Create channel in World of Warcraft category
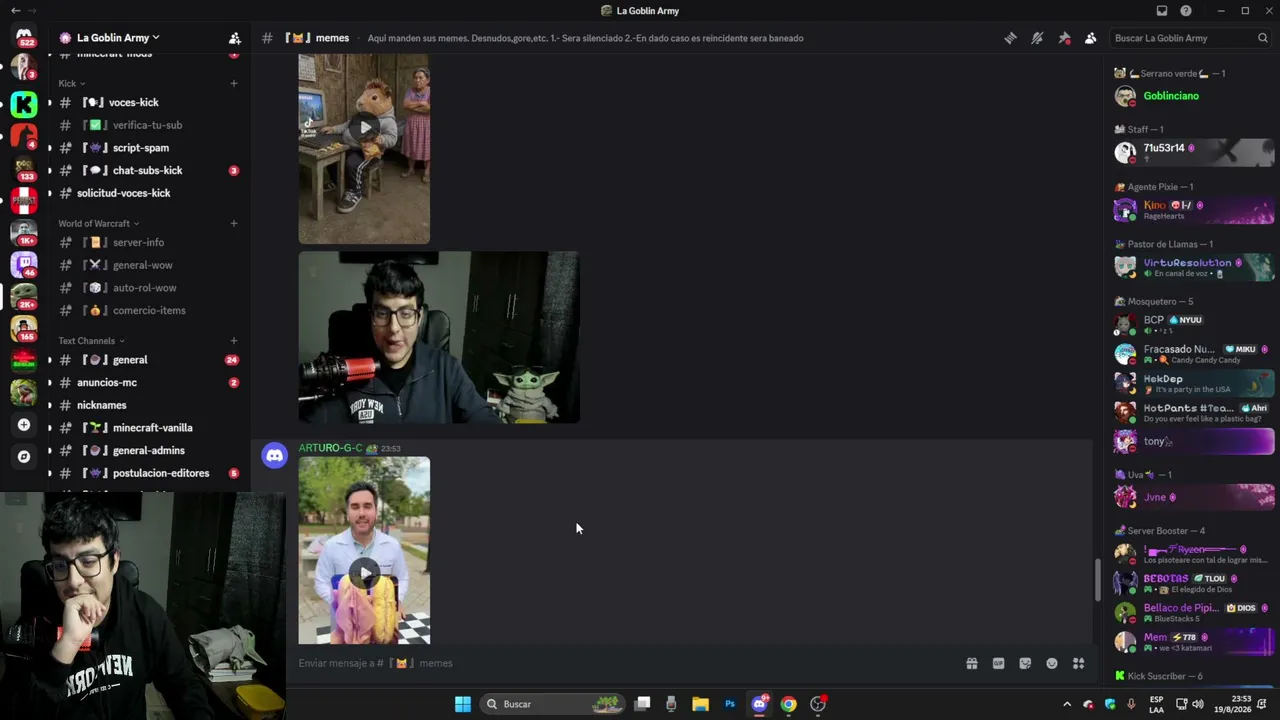 pyautogui.click(x=234, y=223)
